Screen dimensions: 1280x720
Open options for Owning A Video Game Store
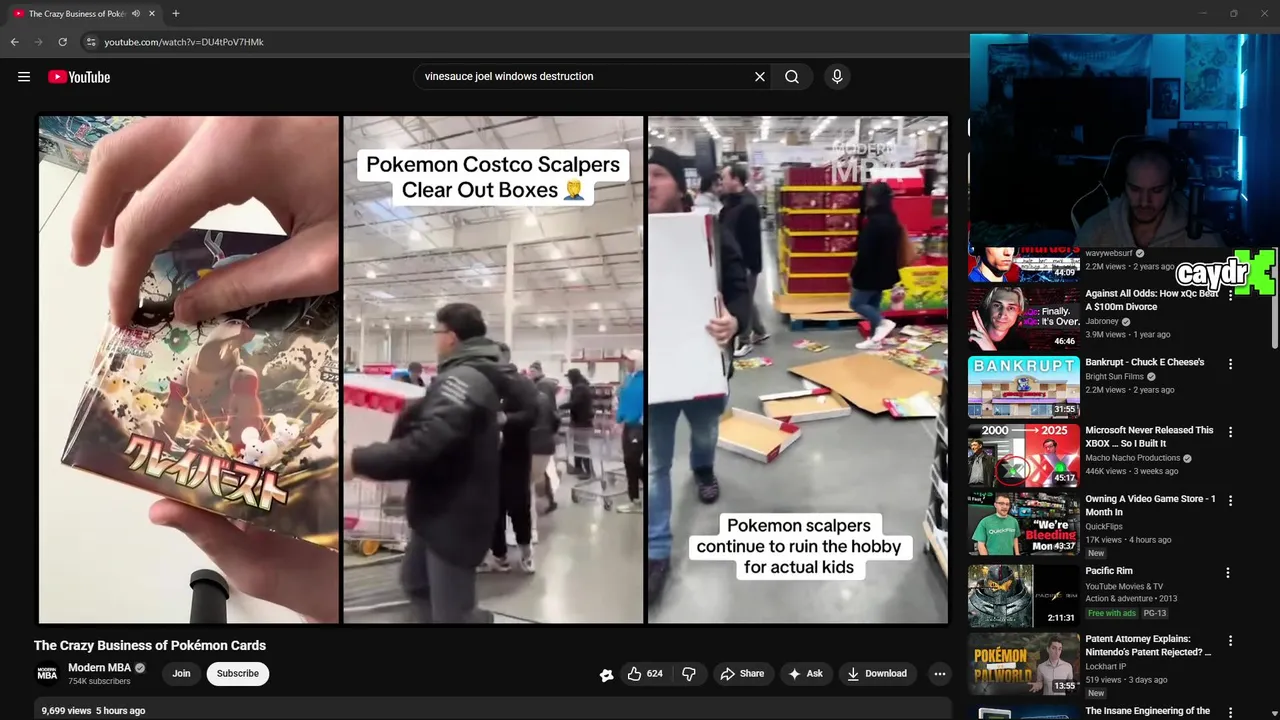click(1230, 501)
